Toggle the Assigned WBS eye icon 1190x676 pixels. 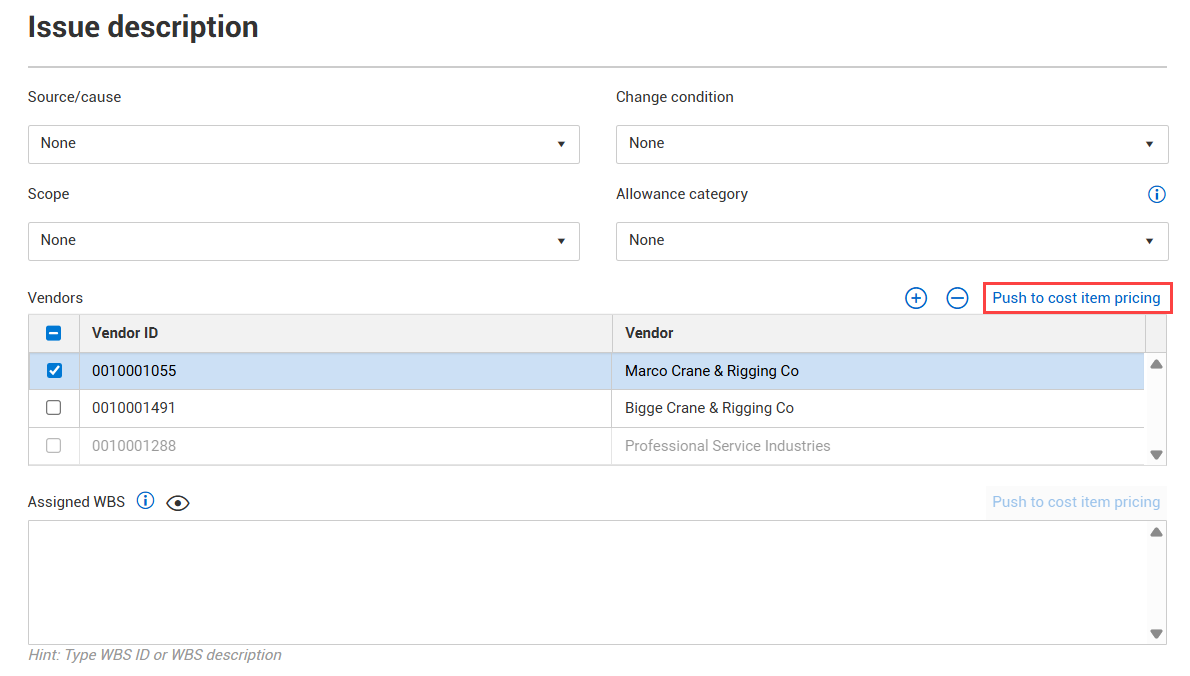178,503
